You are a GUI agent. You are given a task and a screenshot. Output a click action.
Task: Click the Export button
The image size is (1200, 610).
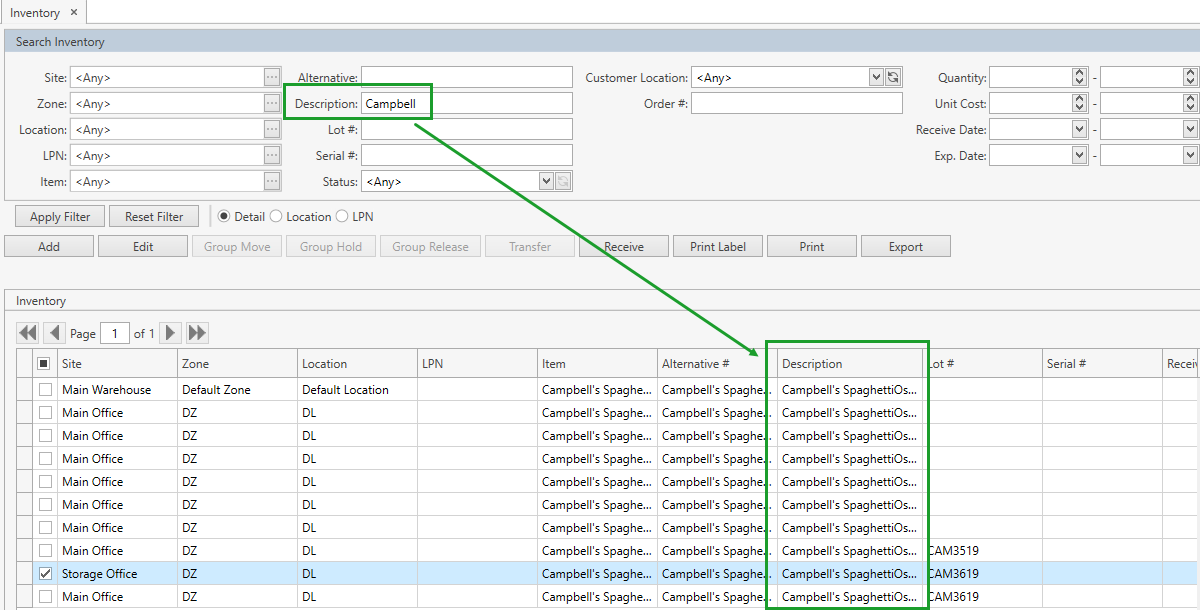coord(905,245)
